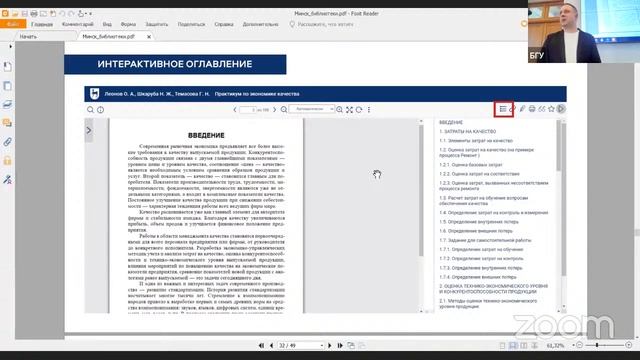The width and height of the screenshot is (640, 360).
Task: Click the zoom in plus button in status bar
Action: click(629, 346)
